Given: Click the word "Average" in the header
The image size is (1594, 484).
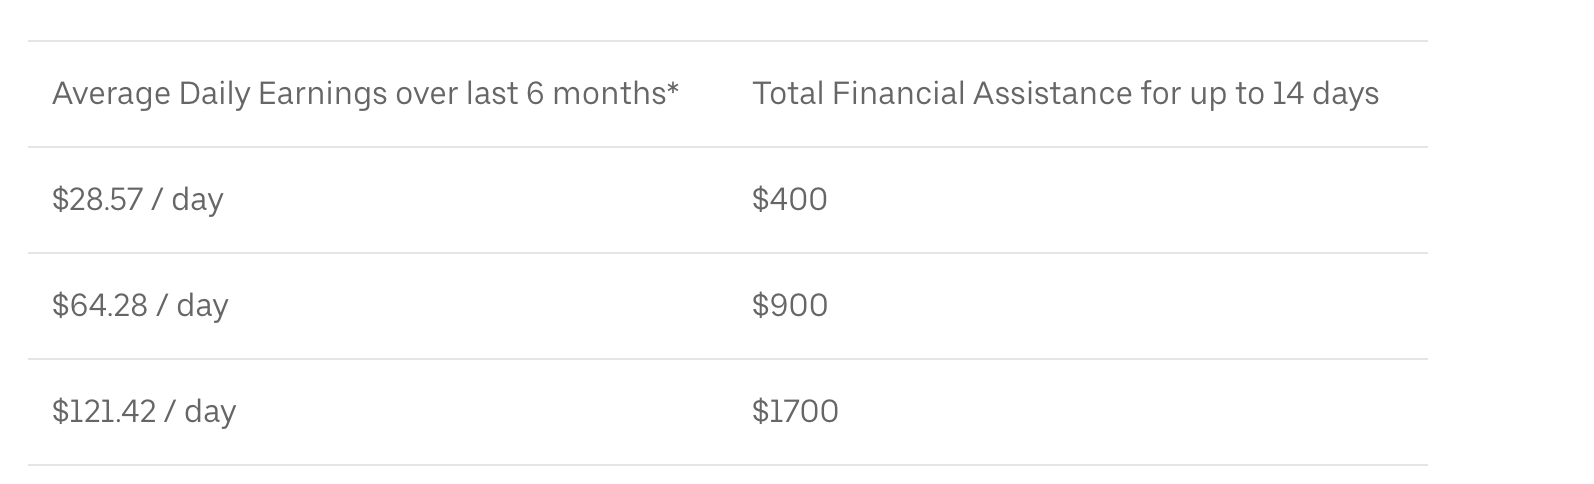Looking at the screenshot, I should 111,94.
